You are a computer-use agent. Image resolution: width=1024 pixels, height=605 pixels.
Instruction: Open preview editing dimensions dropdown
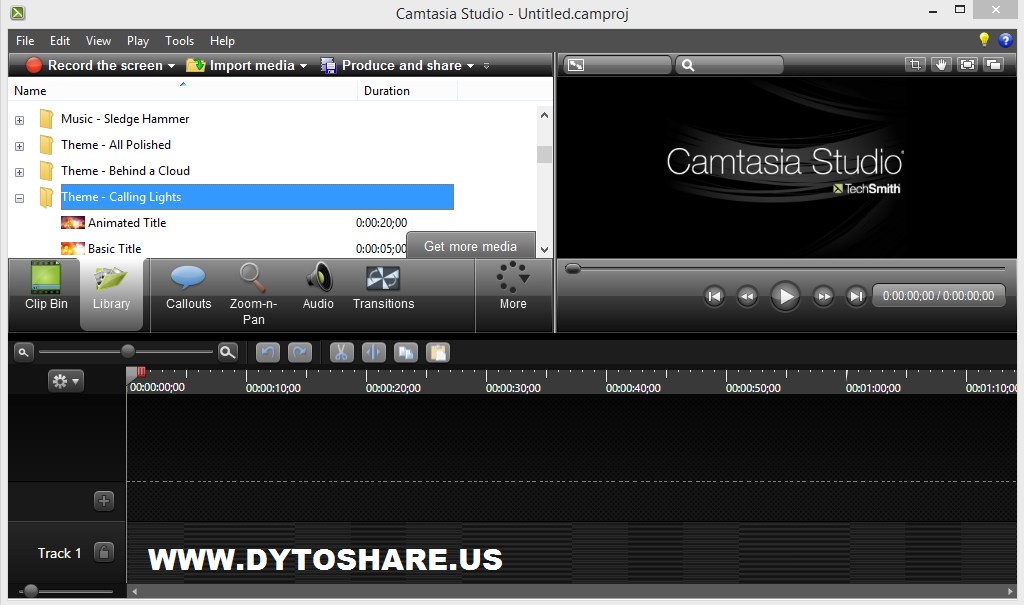pyautogui.click(x=618, y=65)
